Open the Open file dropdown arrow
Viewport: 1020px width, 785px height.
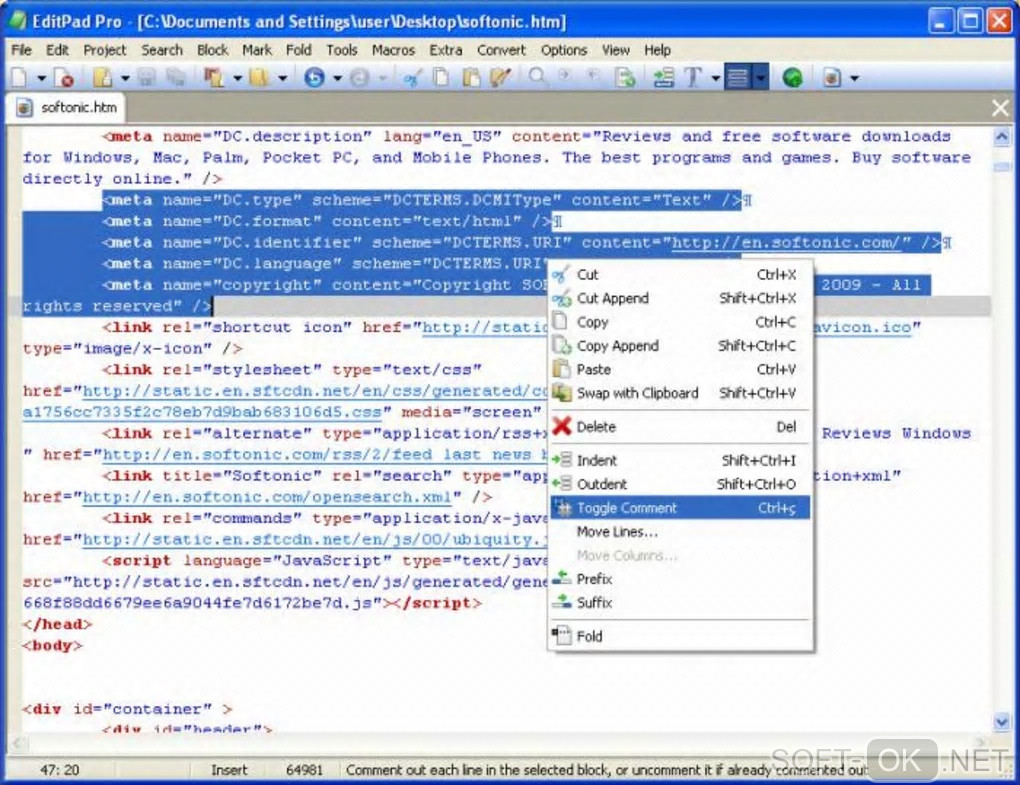[125, 79]
